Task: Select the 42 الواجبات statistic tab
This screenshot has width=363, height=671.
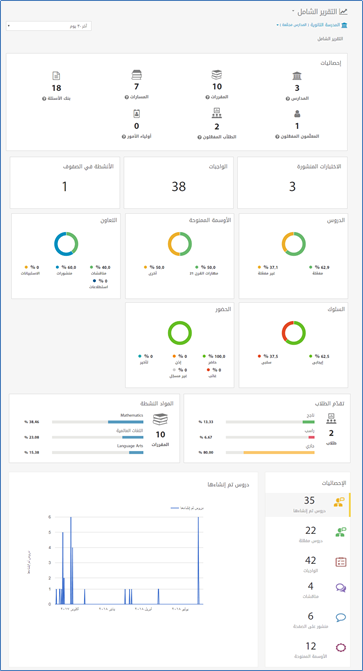Action: [x=307, y=564]
